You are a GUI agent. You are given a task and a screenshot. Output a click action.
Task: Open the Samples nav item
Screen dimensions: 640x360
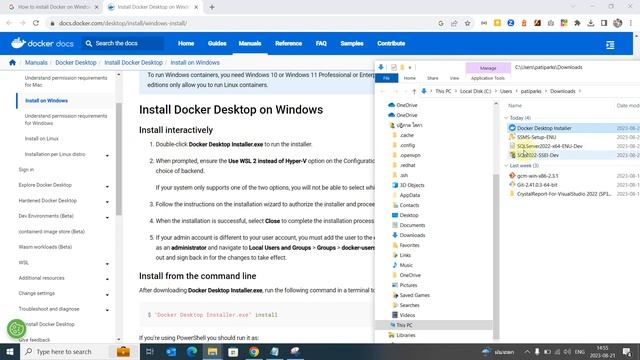point(352,43)
